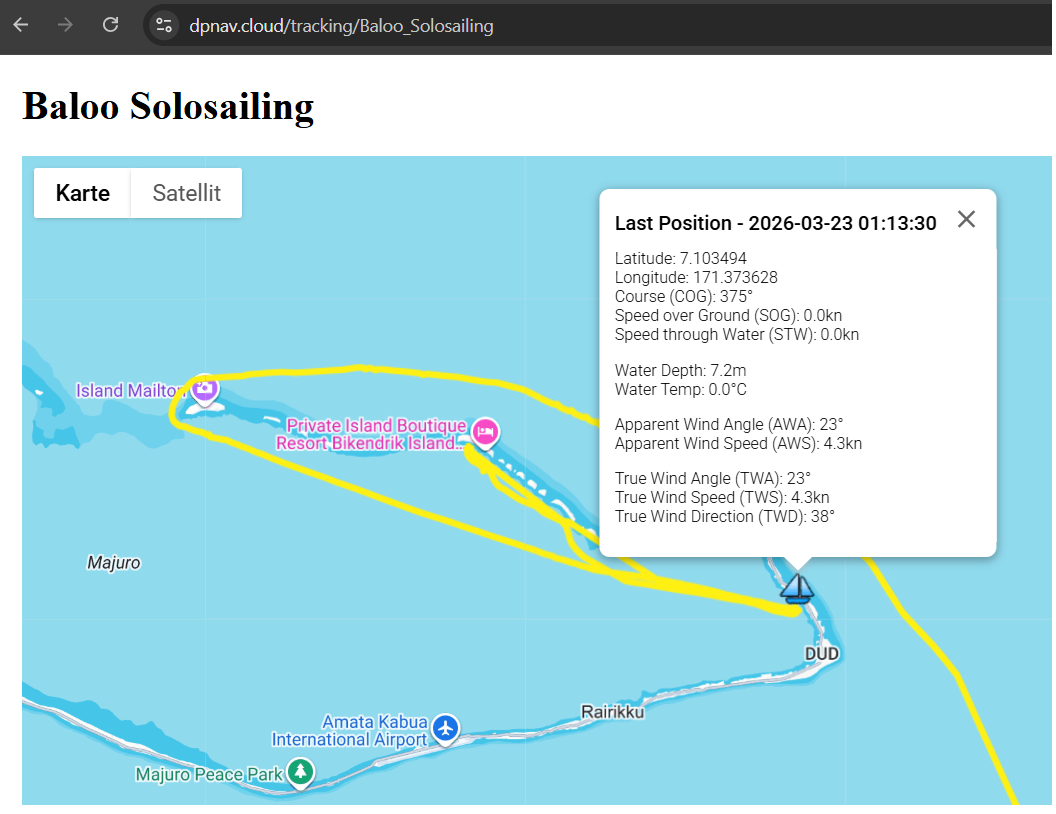Click the browser back arrow
The width and height of the screenshot is (1056, 814).
(21, 25)
